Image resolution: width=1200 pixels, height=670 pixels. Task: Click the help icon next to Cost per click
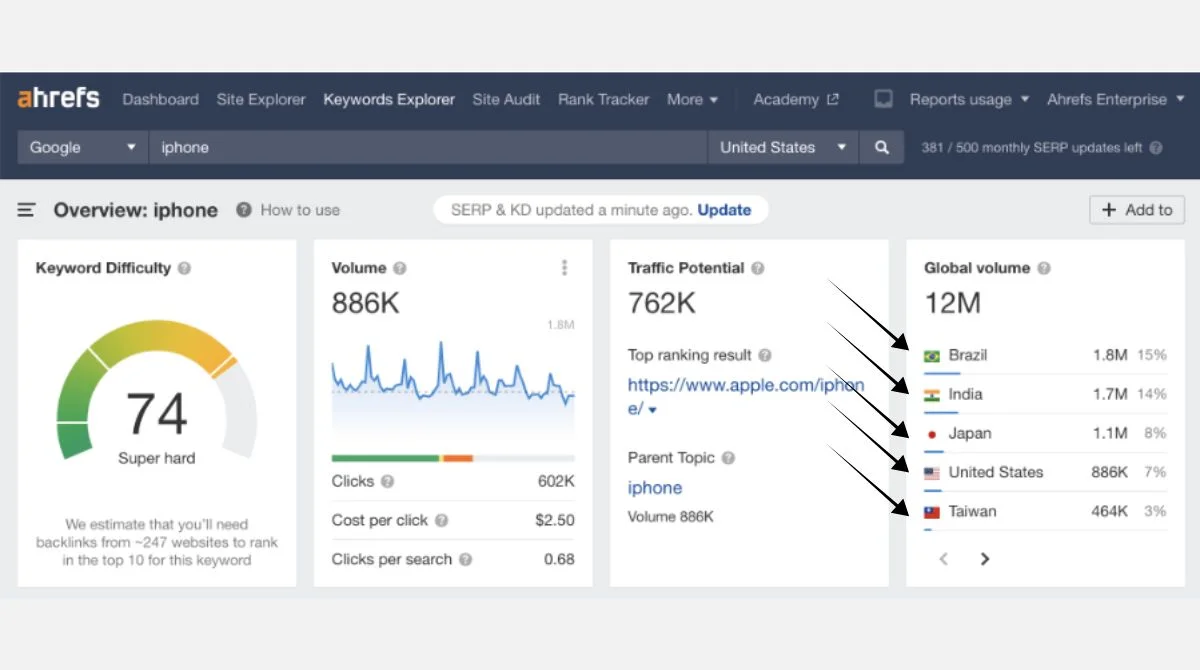coord(441,520)
